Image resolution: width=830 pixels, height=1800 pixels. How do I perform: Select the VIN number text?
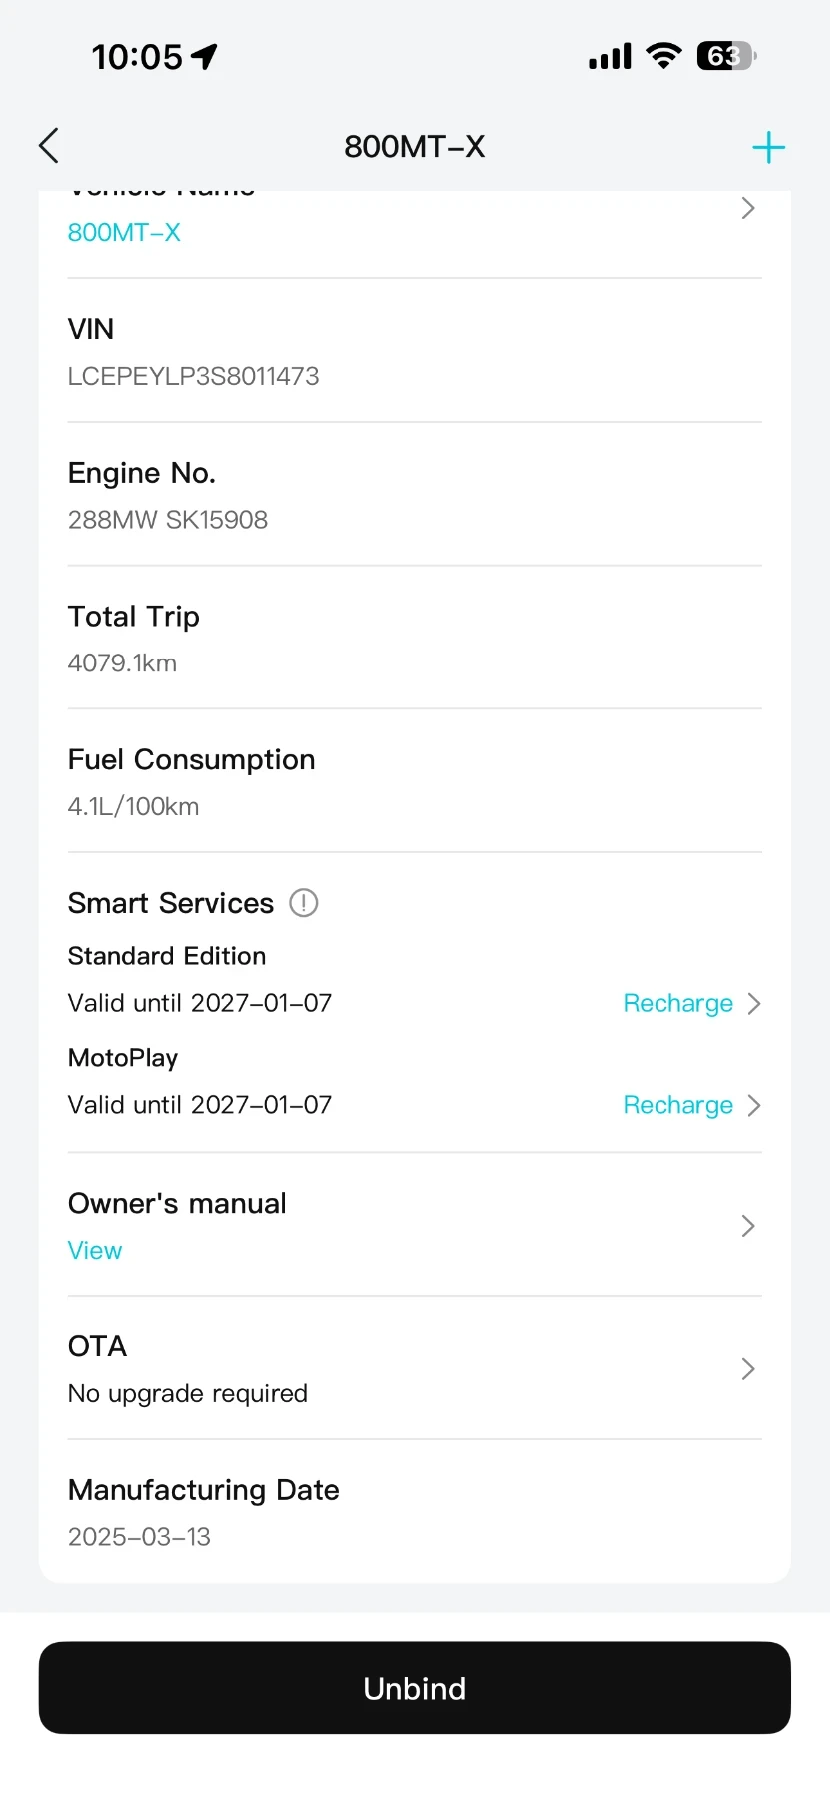tap(193, 376)
